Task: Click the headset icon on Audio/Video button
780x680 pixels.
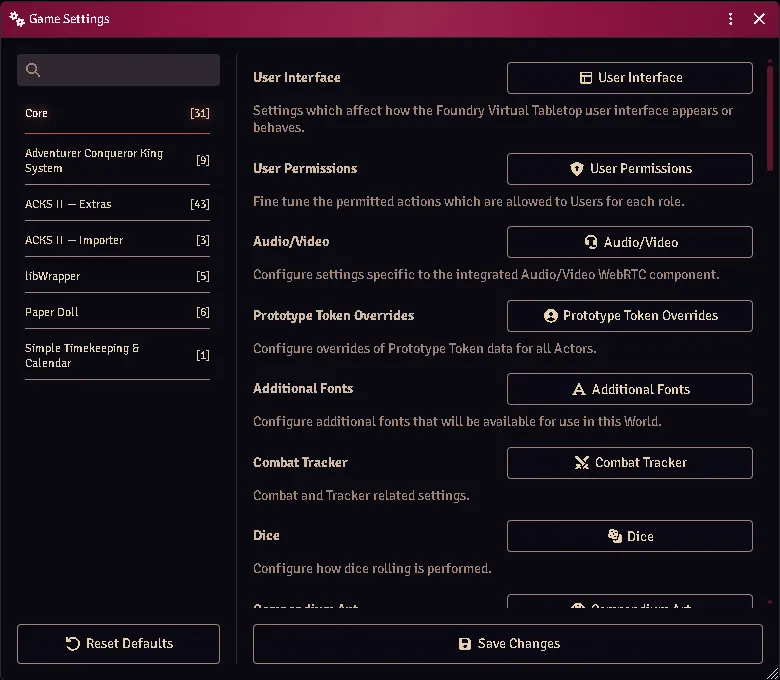Action: [590, 242]
